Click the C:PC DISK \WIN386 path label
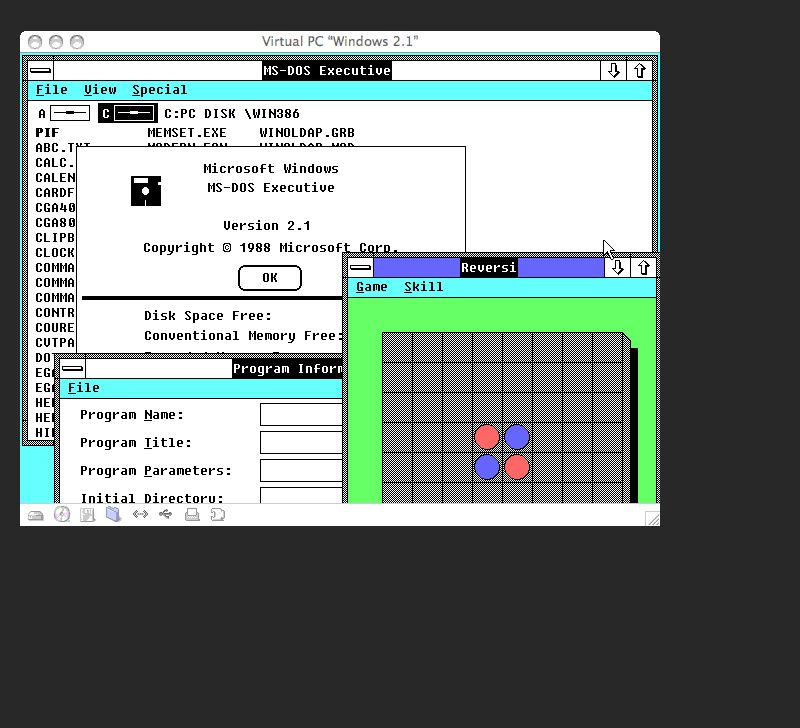Viewport: 800px width, 728px height. click(x=232, y=113)
